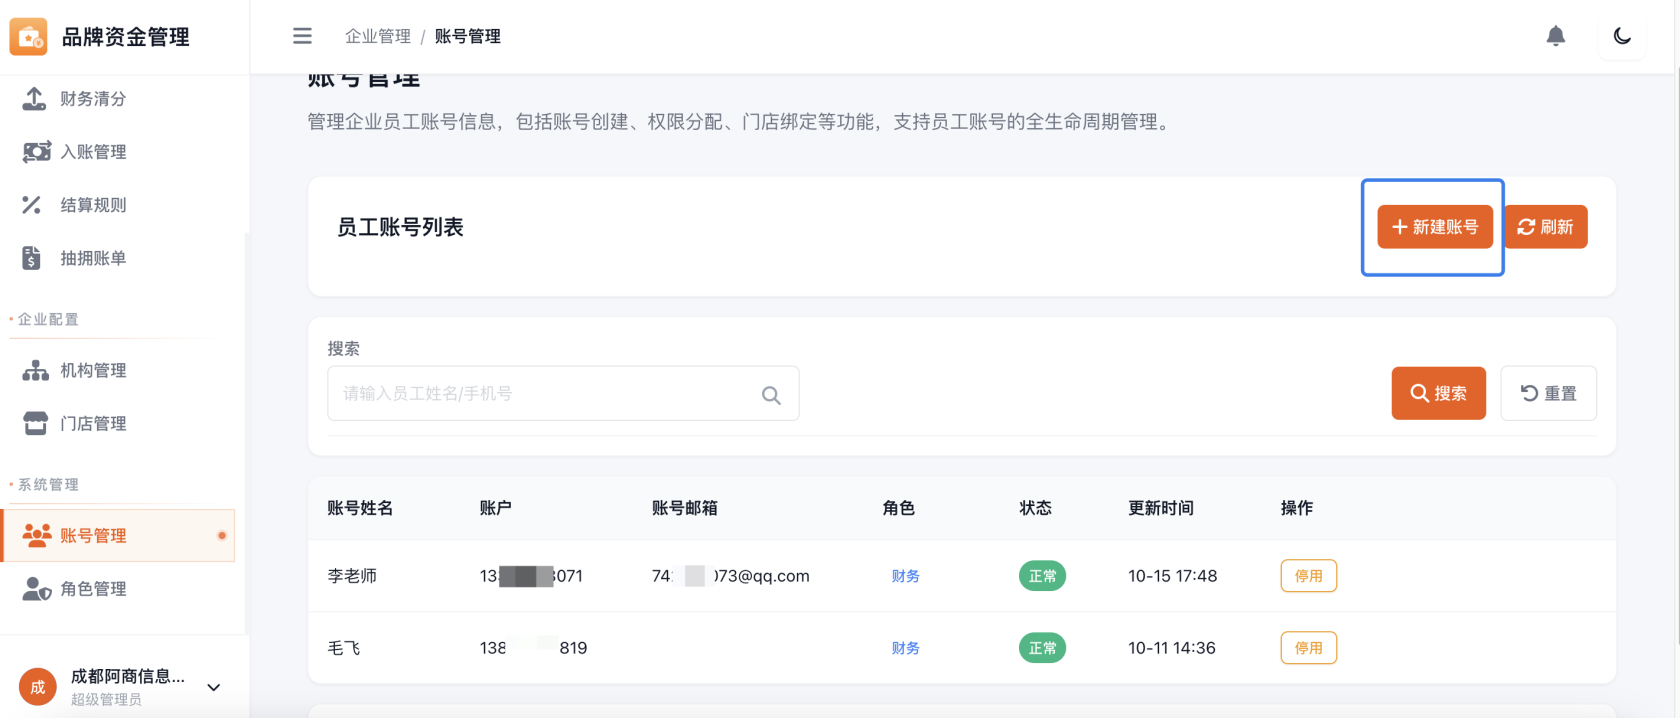Disable 李老师's account with 停用
The width and height of the screenshot is (1680, 718).
coord(1308,576)
